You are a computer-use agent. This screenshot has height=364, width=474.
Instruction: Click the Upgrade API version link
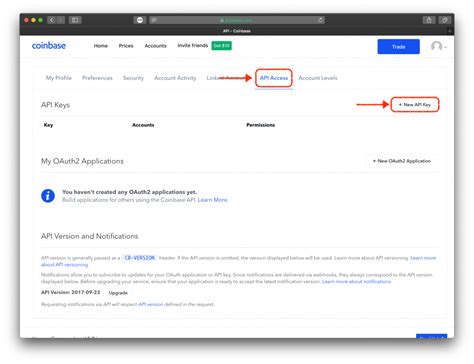118,293
